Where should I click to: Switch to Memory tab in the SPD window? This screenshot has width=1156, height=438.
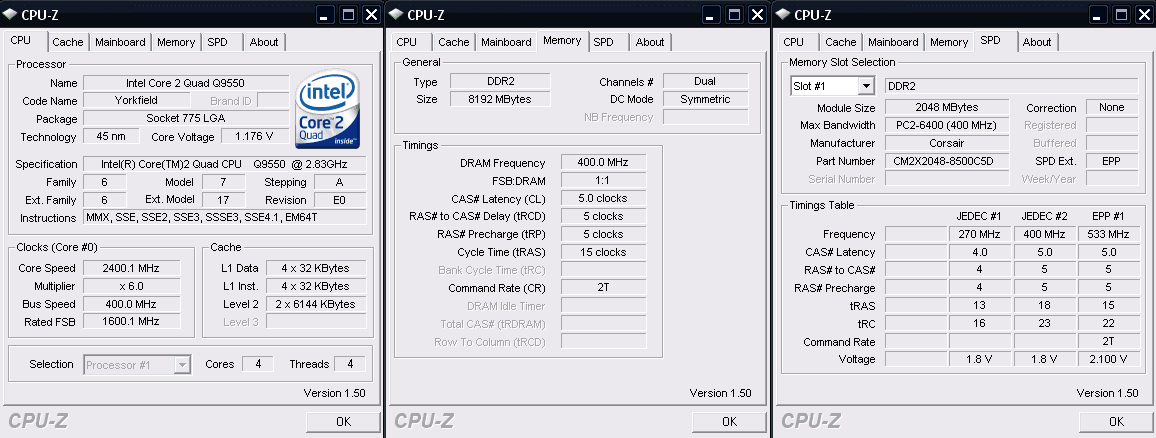tap(949, 42)
